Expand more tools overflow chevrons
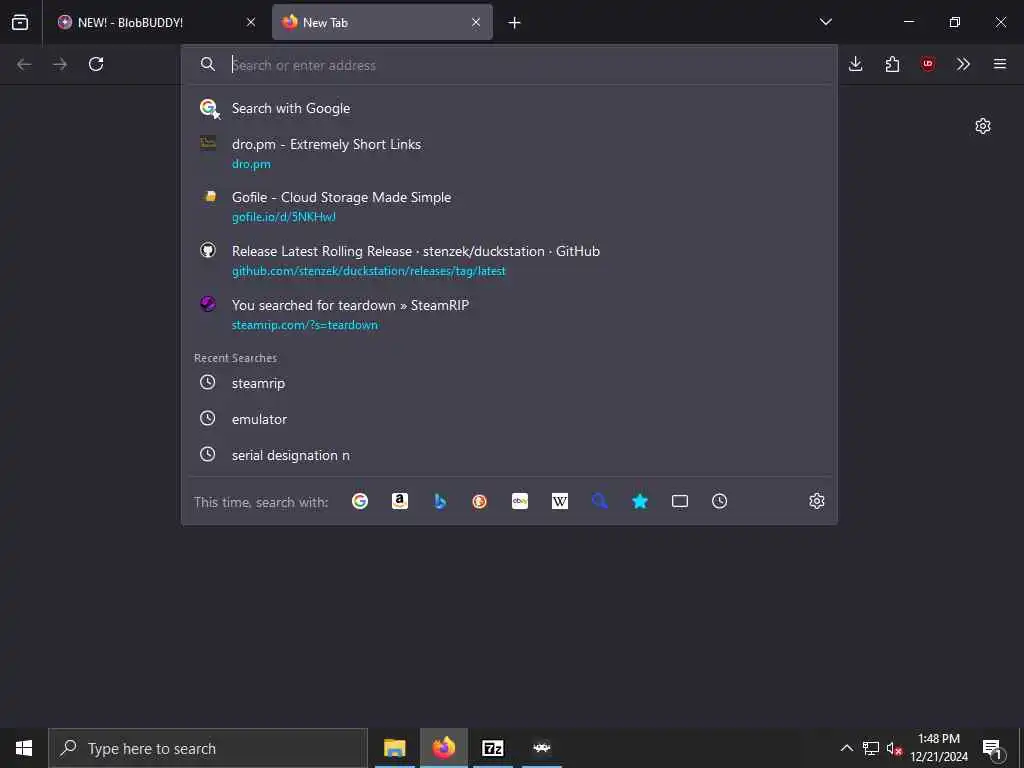 coord(963,64)
